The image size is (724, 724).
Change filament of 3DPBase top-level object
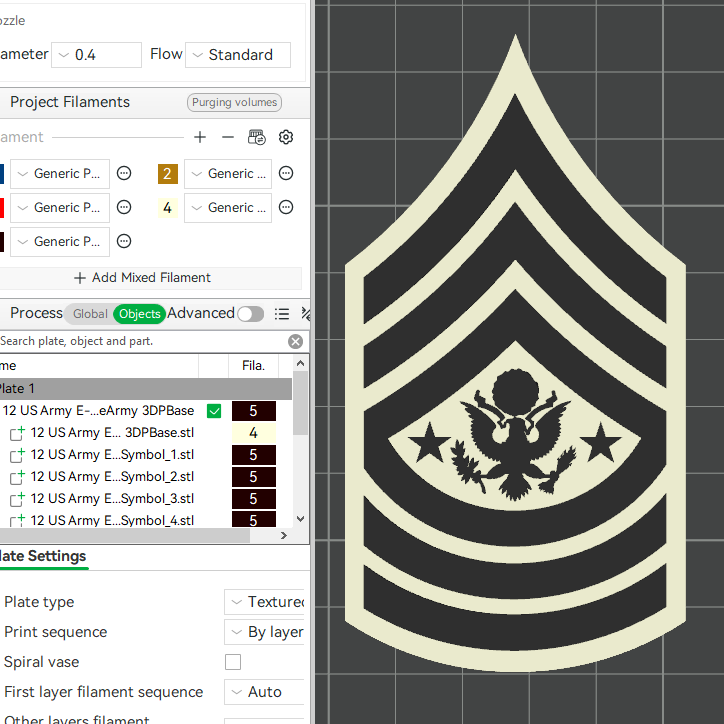tap(253, 411)
